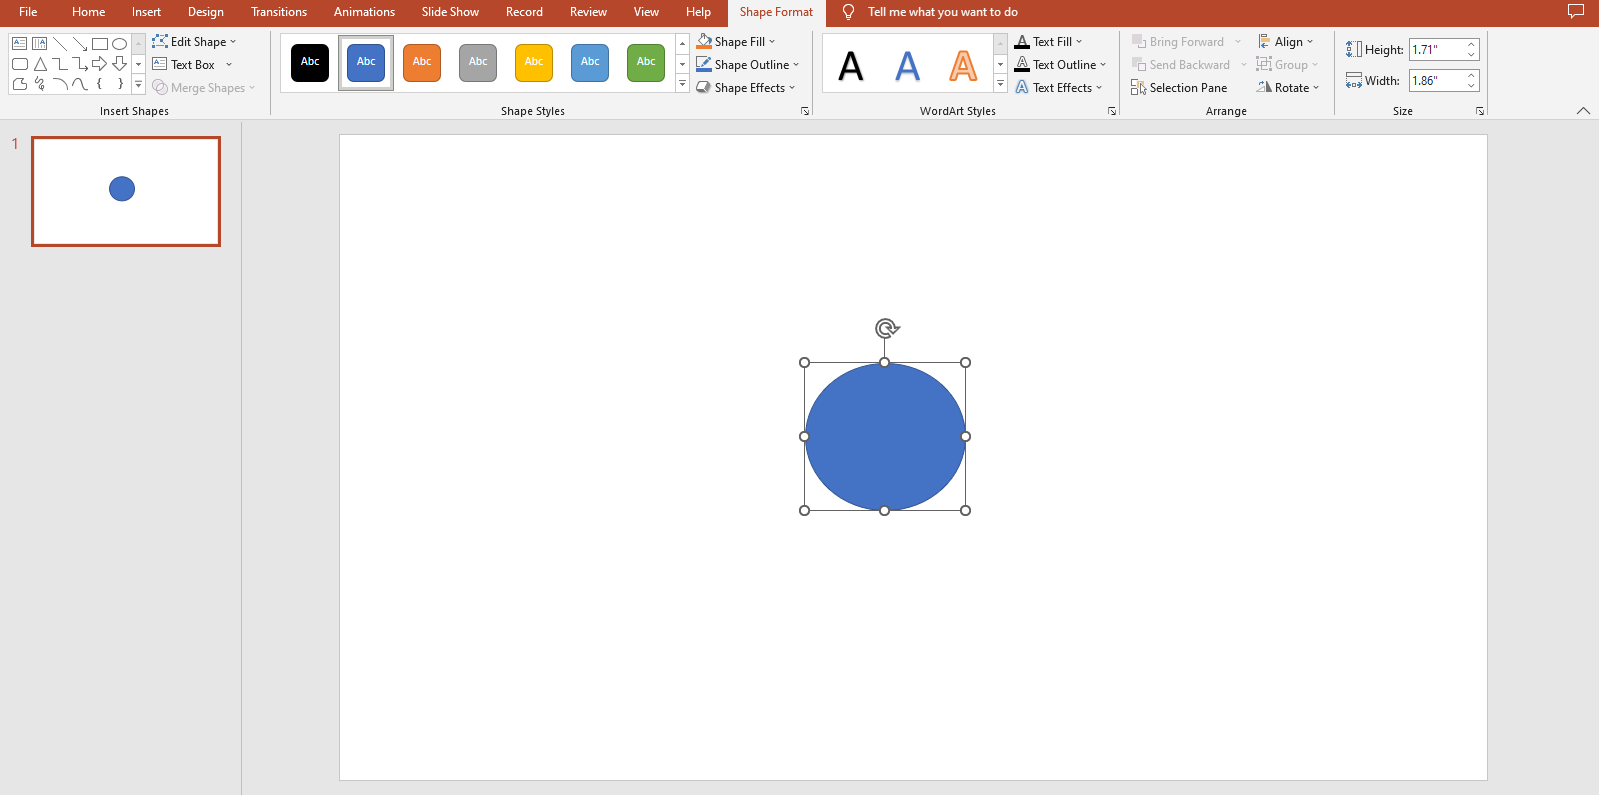Choose the Right Arrow block shape
Viewport: 1599px width, 795px height.
click(x=100, y=64)
